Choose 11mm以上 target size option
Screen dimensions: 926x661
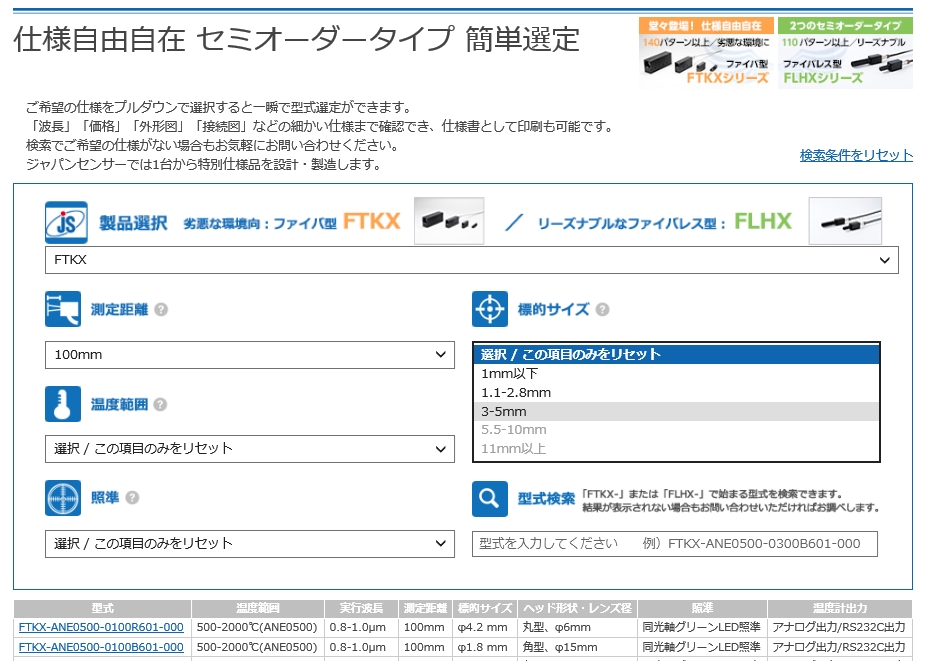676,448
